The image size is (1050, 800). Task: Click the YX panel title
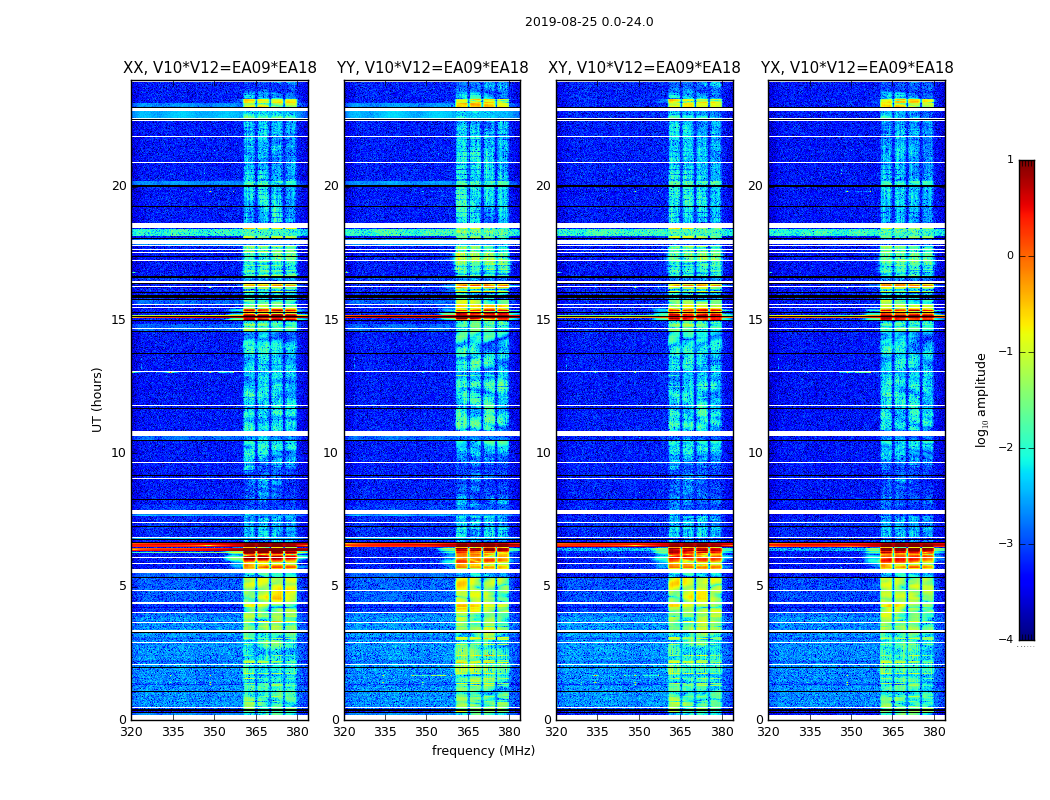tap(857, 68)
